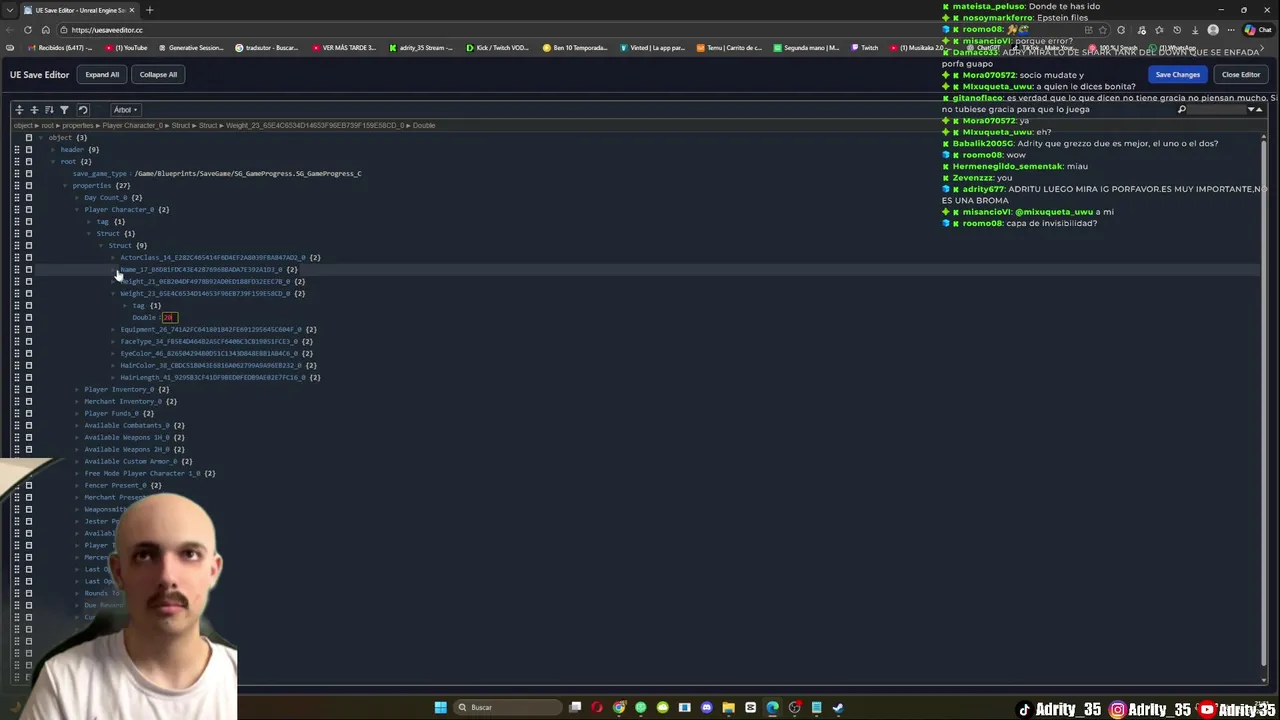Click the drag handle of the Player Funds_0 row
Screen dimensions: 1280x720
pyautogui.click(x=16, y=414)
